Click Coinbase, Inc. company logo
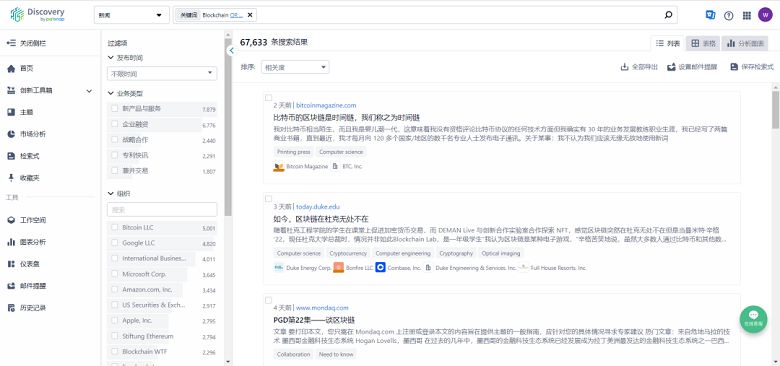Image resolution: width=780 pixels, height=366 pixels. pos(381,268)
